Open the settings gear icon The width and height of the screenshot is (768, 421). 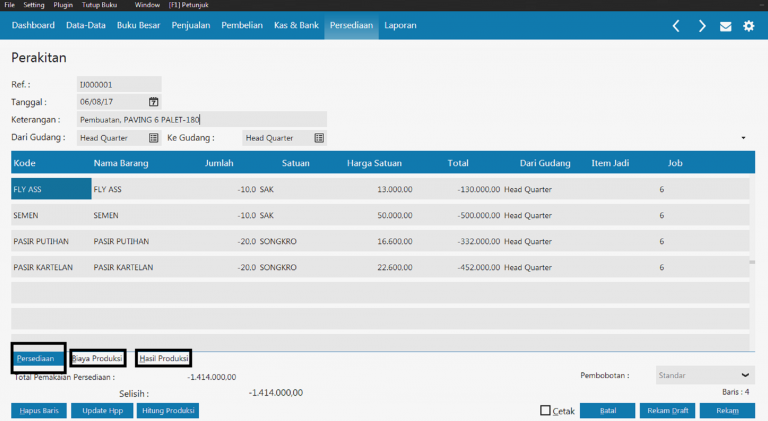pos(749,26)
